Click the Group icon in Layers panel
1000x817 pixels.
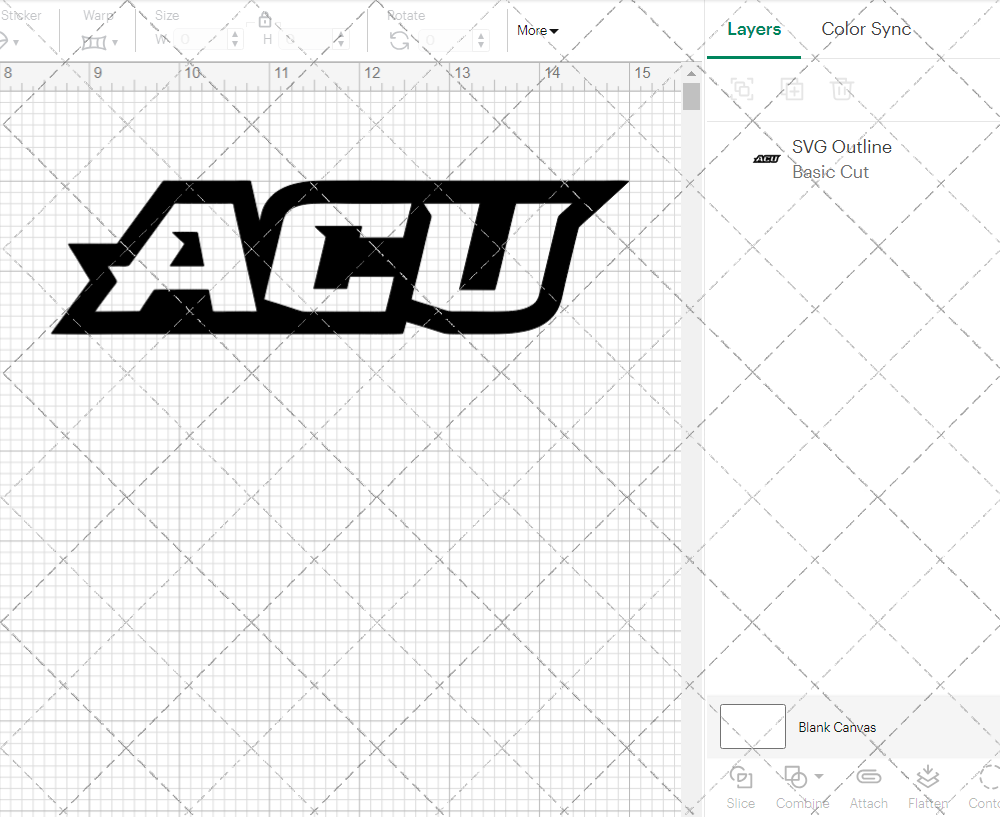742,89
